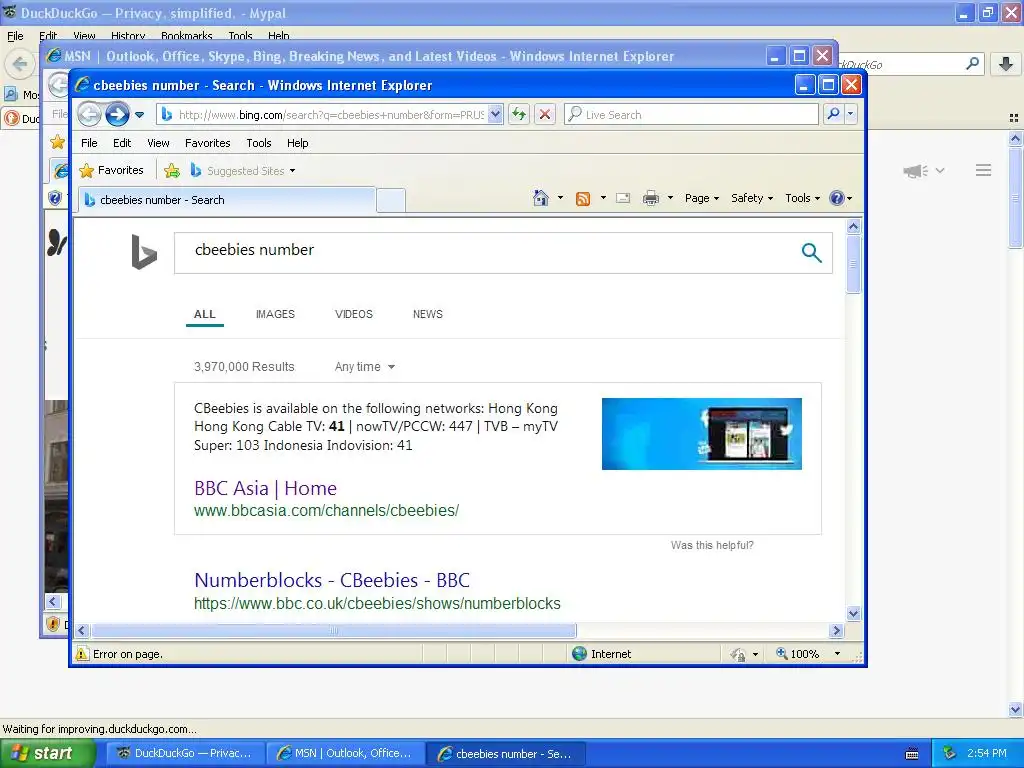Open the Tools menu in IE menu bar
1024x768 pixels.
pyautogui.click(x=259, y=143)
